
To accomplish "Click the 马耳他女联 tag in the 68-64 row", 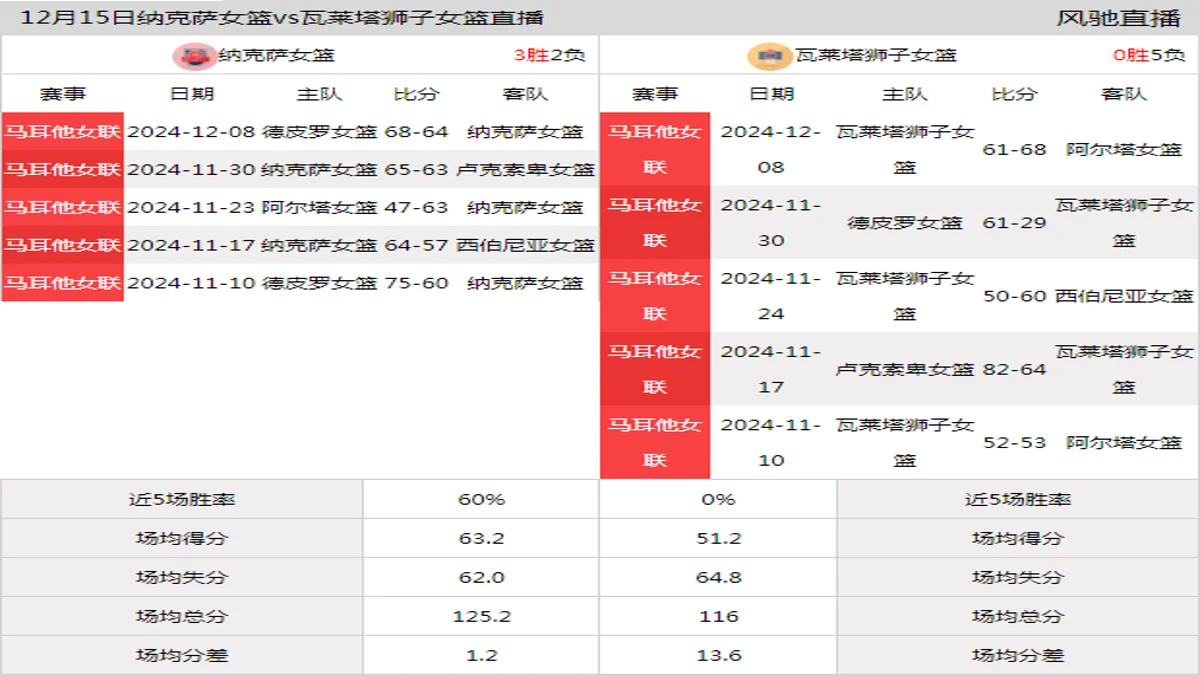I will click(62, 131).
